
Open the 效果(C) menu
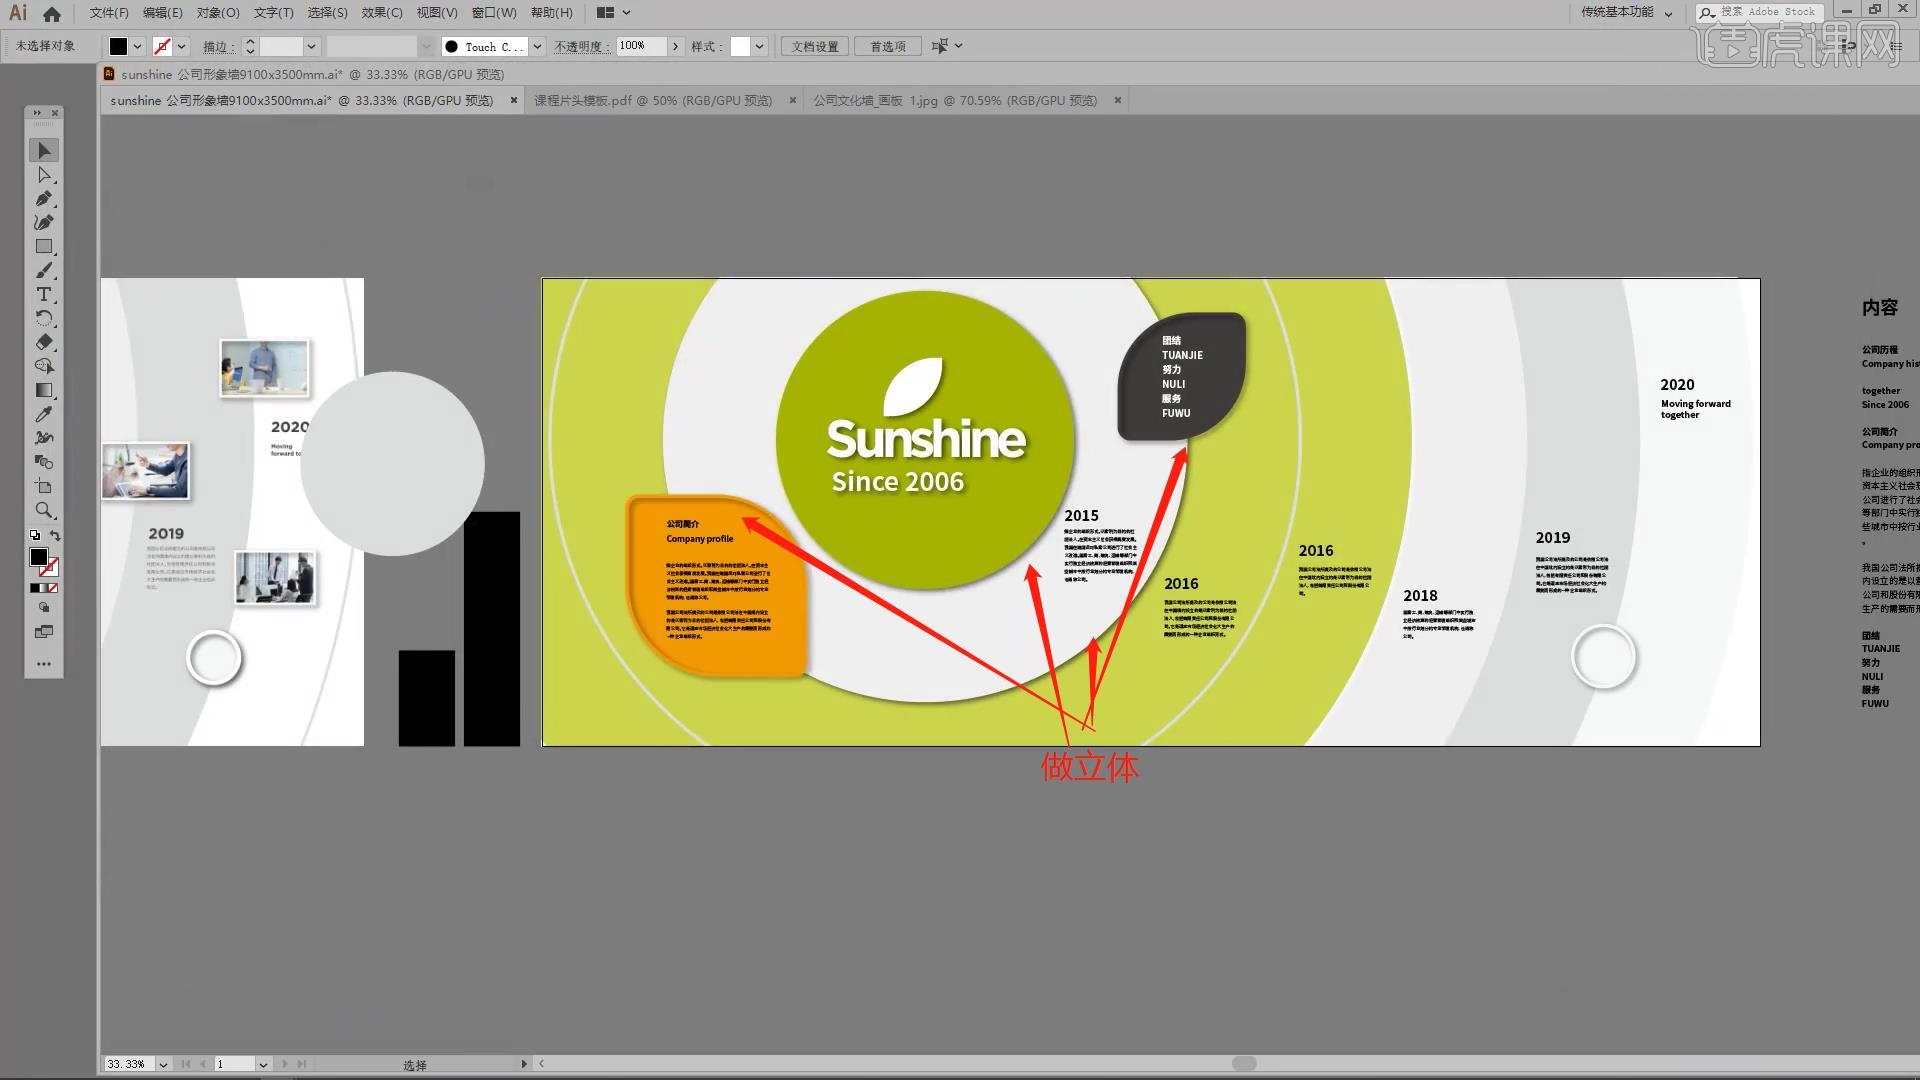[381, 13]
